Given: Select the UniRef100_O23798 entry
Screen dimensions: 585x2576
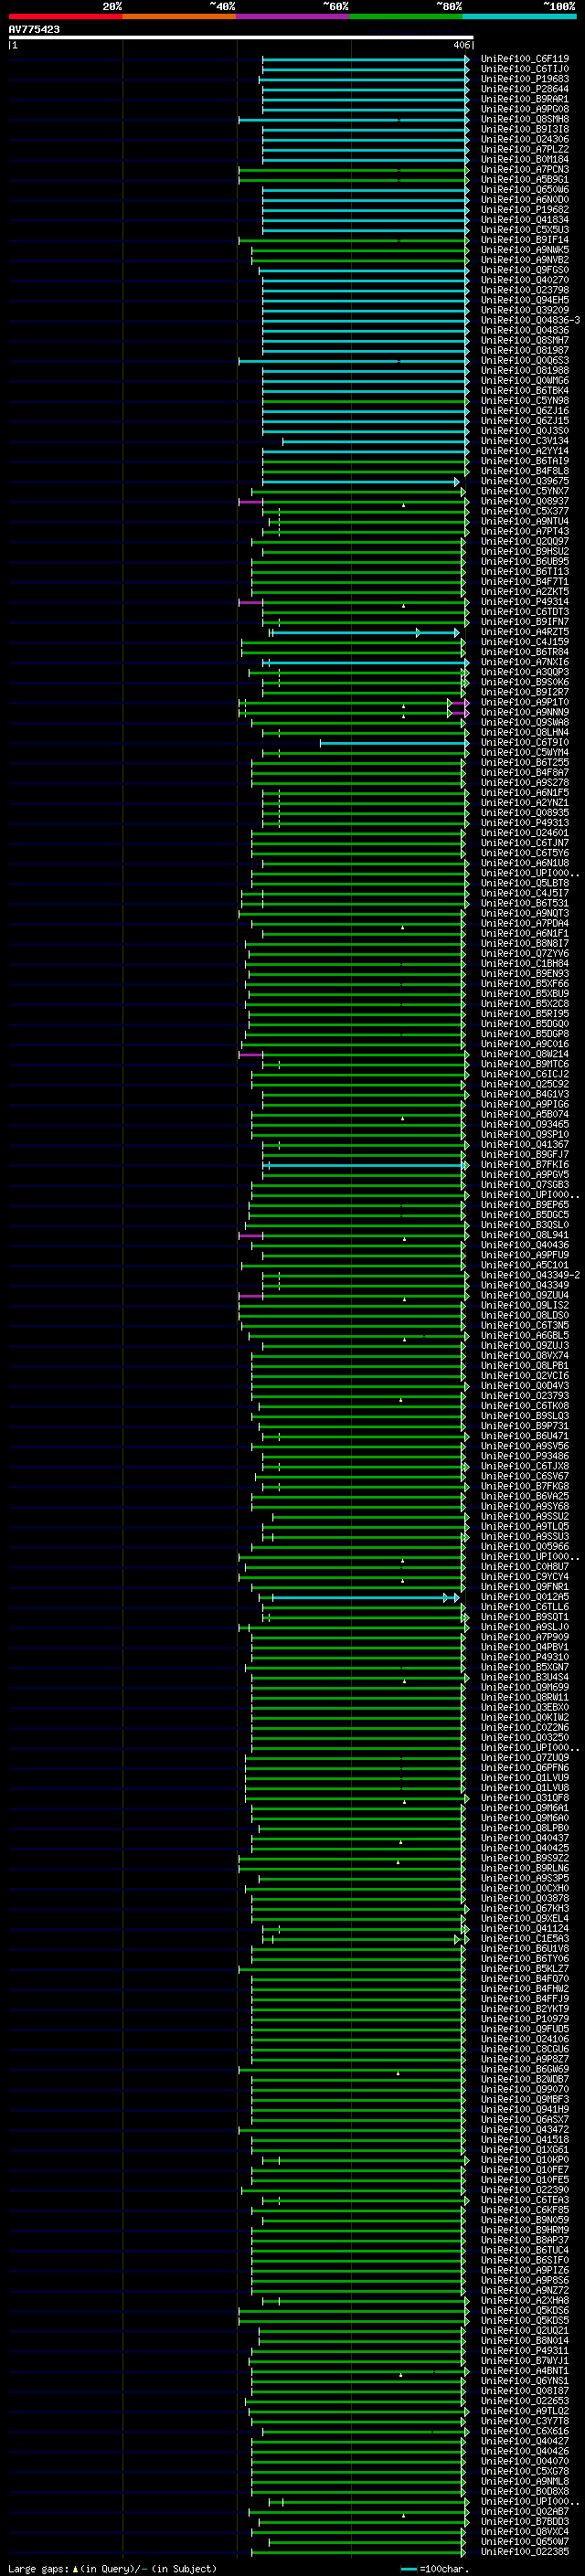Looking at the screenshot, I should coord(525,291).
